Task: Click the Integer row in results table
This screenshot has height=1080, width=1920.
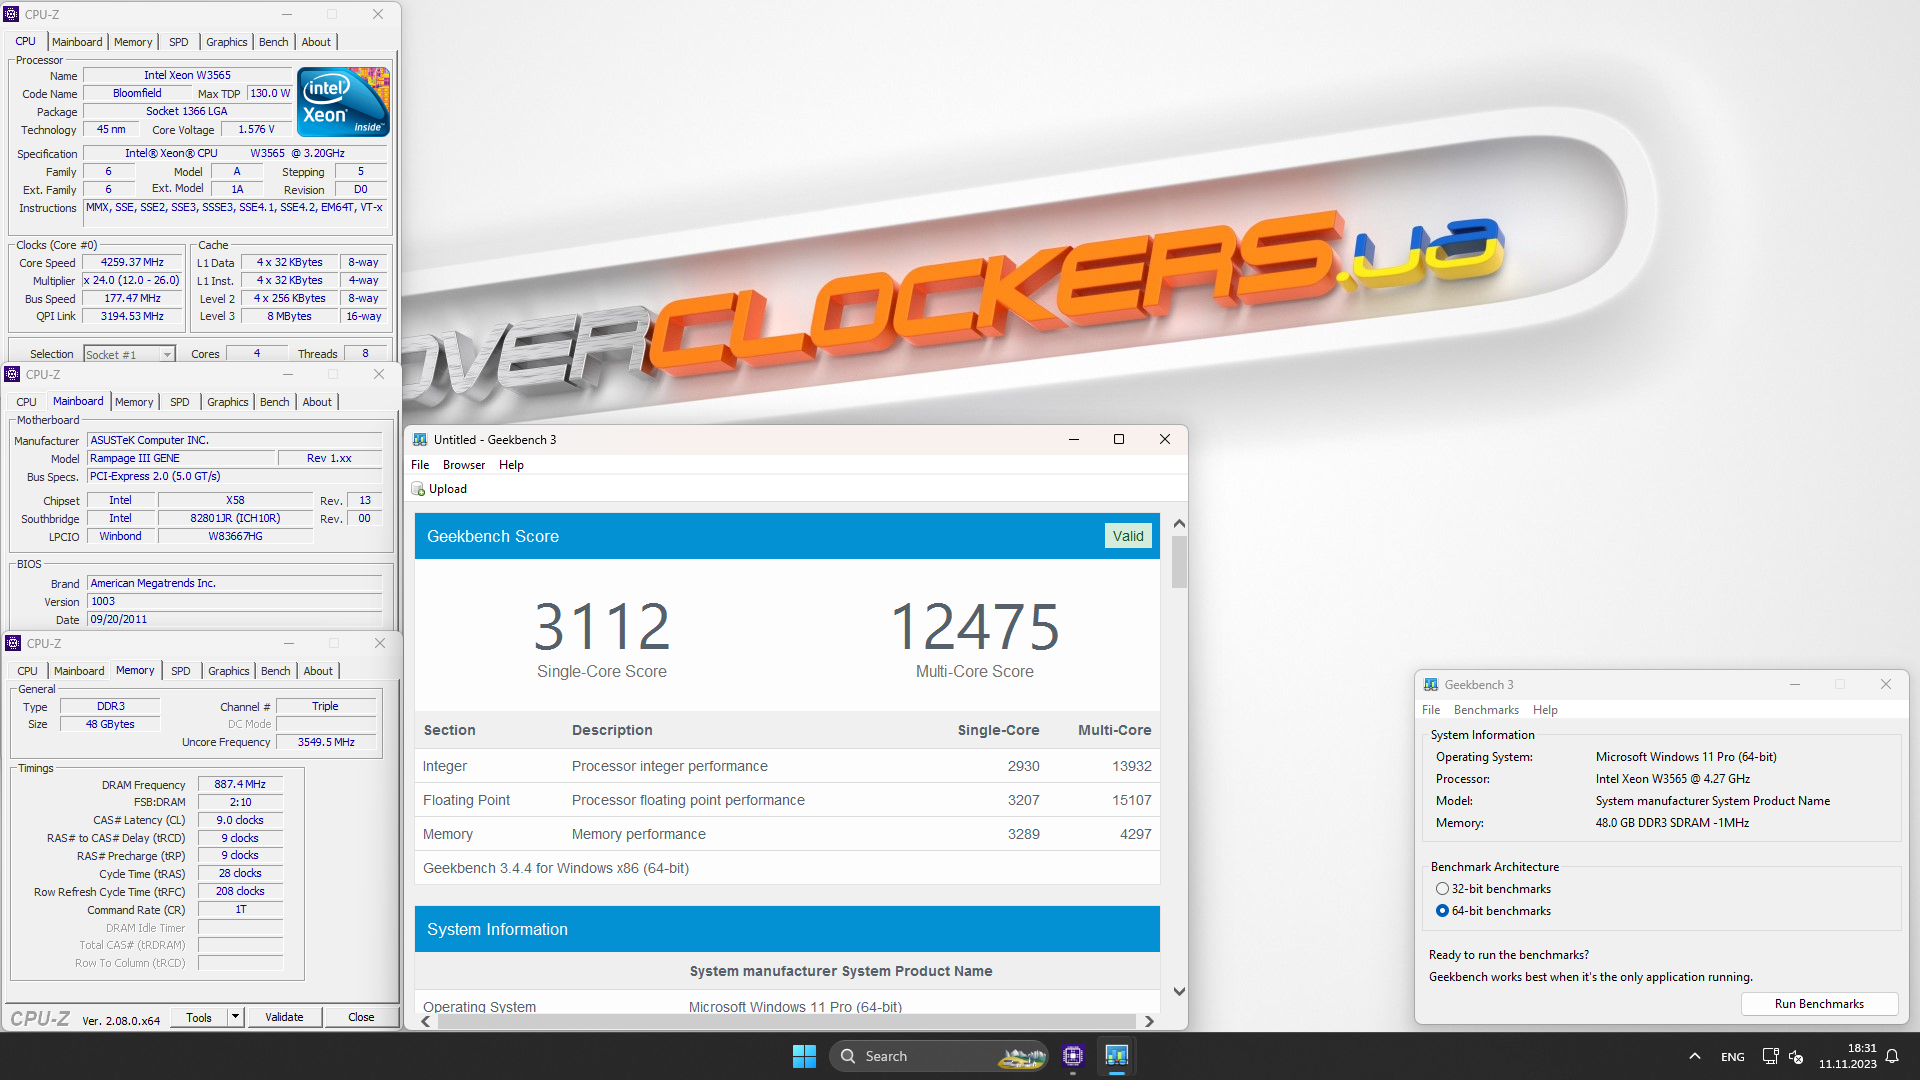Action: click(787, 766)
